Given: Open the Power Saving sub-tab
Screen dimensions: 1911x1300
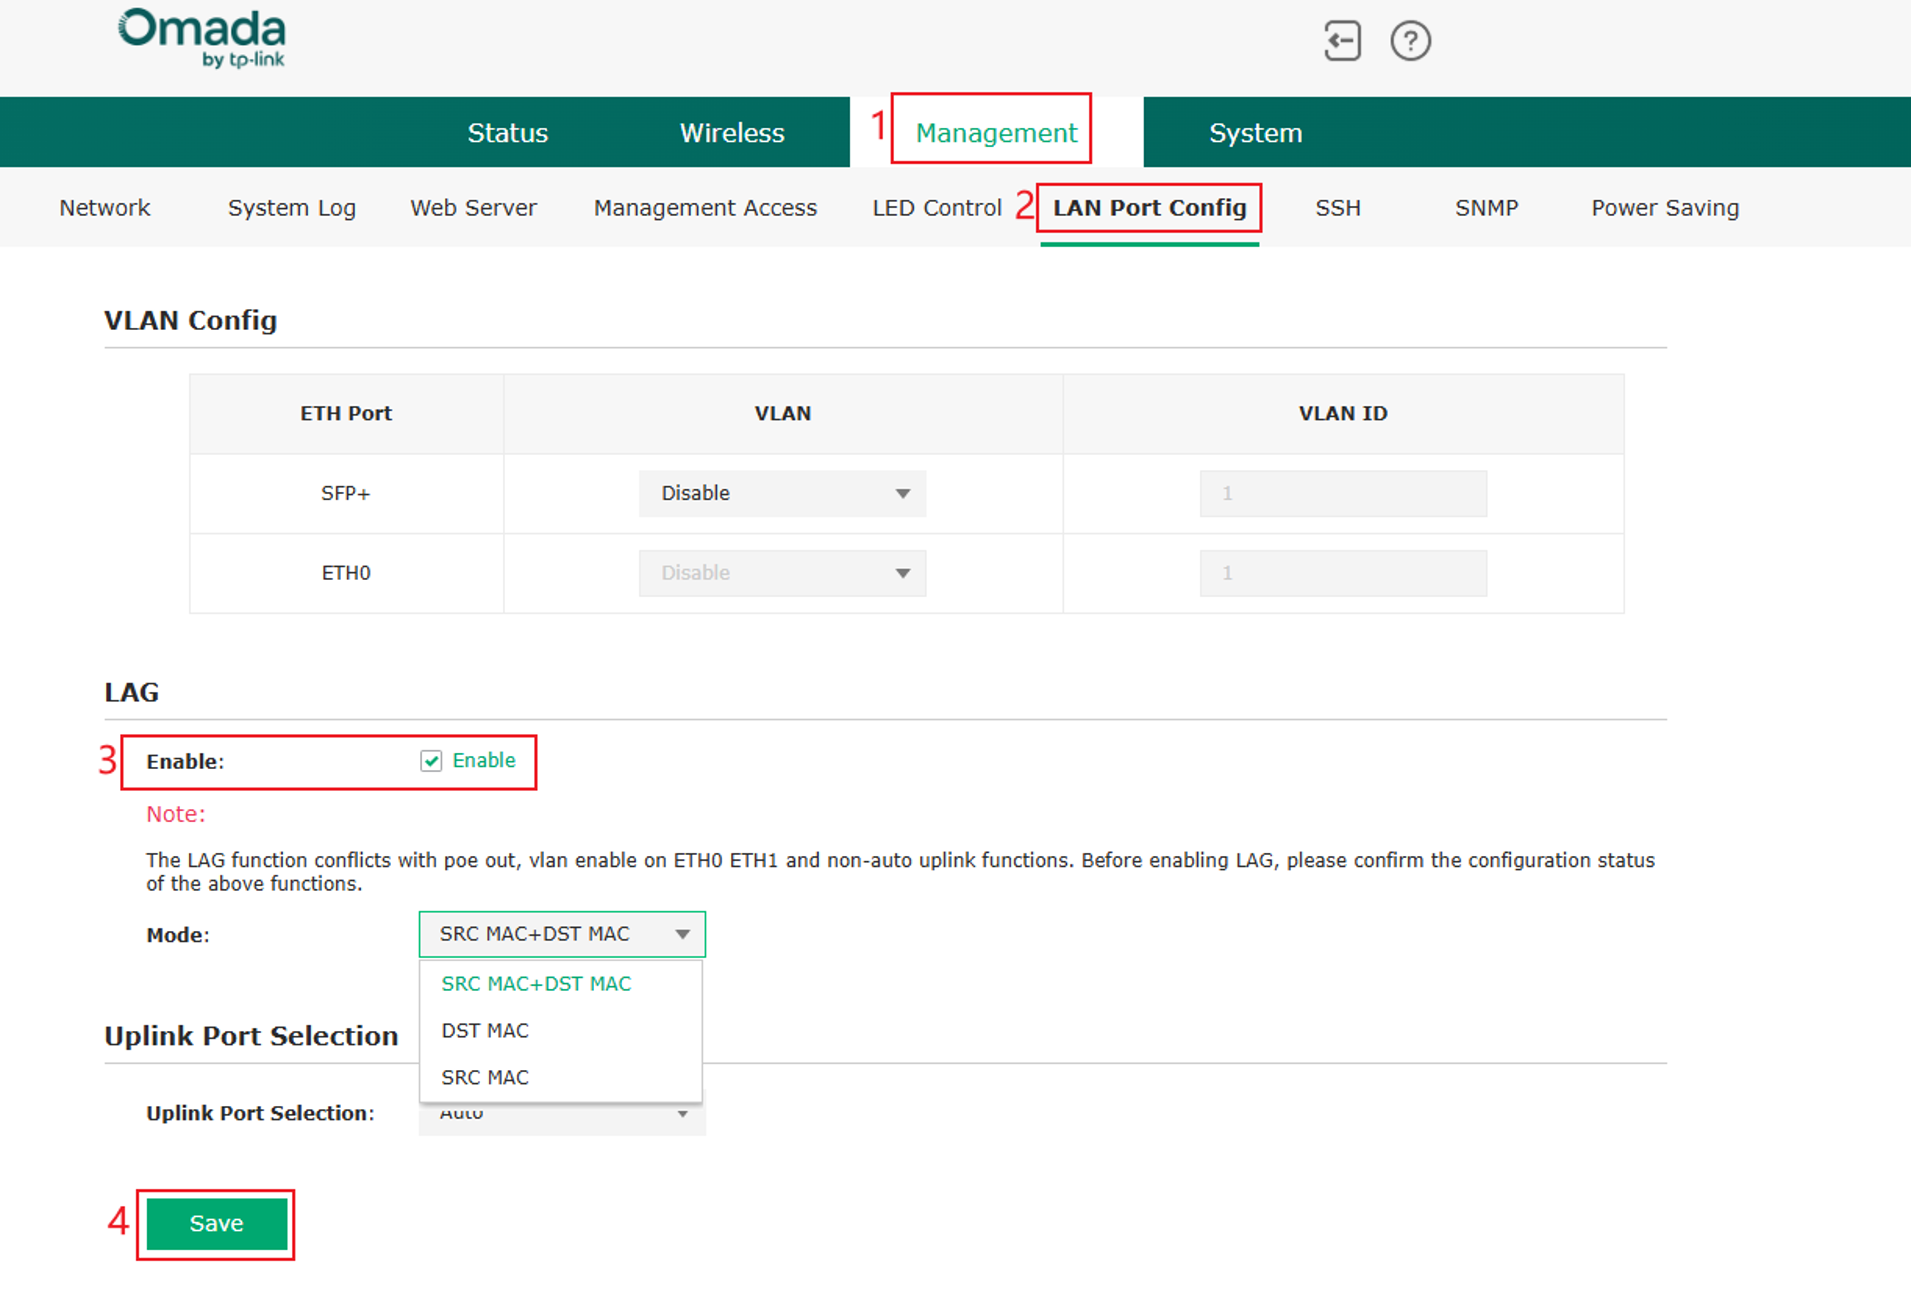Looking at the screenshot, I should [x=1665, y=208].
